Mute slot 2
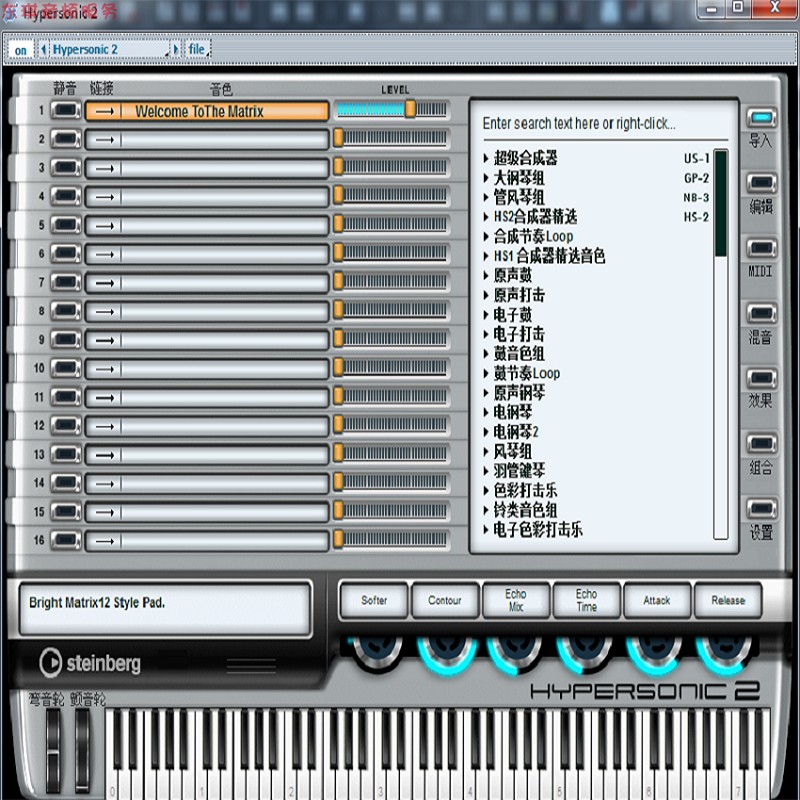The height and width of the screenshot is (800, 800). point(66,139)
